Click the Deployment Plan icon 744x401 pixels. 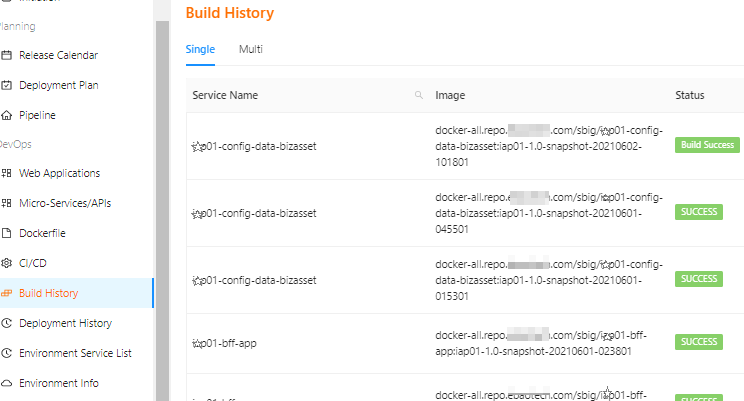[7, 85]
